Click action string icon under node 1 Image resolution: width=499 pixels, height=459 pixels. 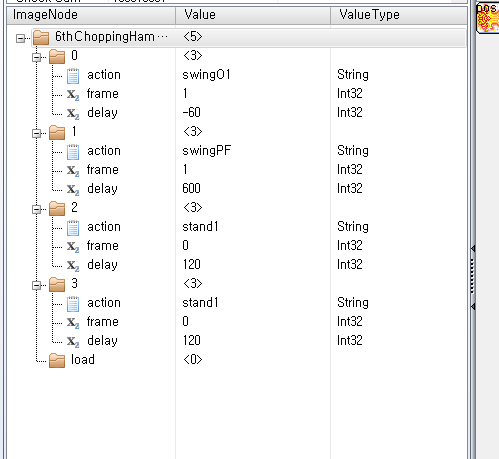pyautogui.click(x=73, y=152)
